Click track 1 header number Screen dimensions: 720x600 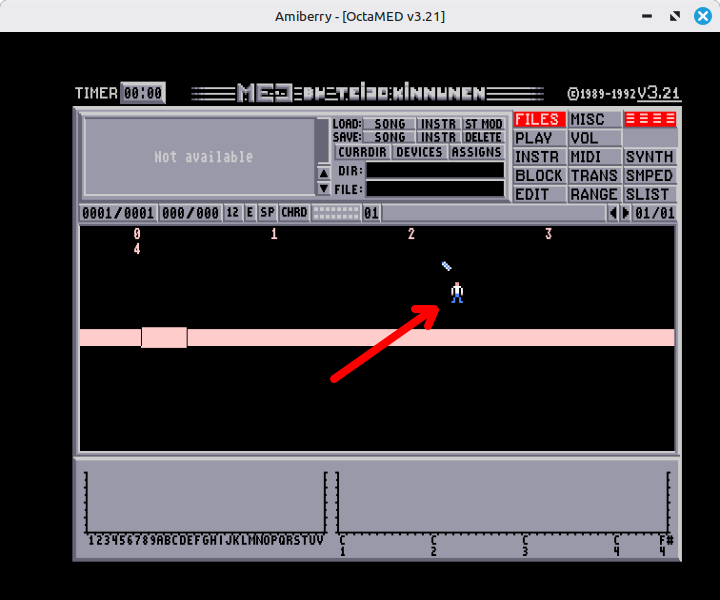click(x=274, y=234)
